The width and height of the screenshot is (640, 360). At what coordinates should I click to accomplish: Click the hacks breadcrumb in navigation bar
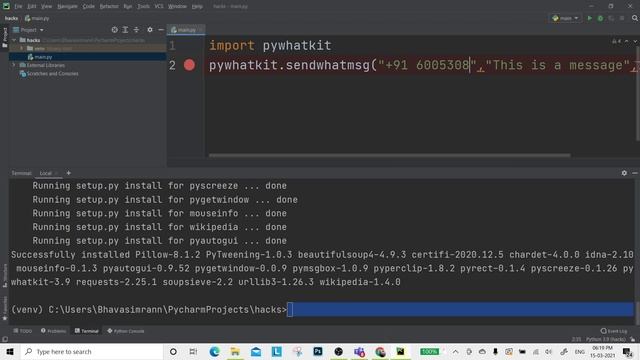(x=11, y=18)
